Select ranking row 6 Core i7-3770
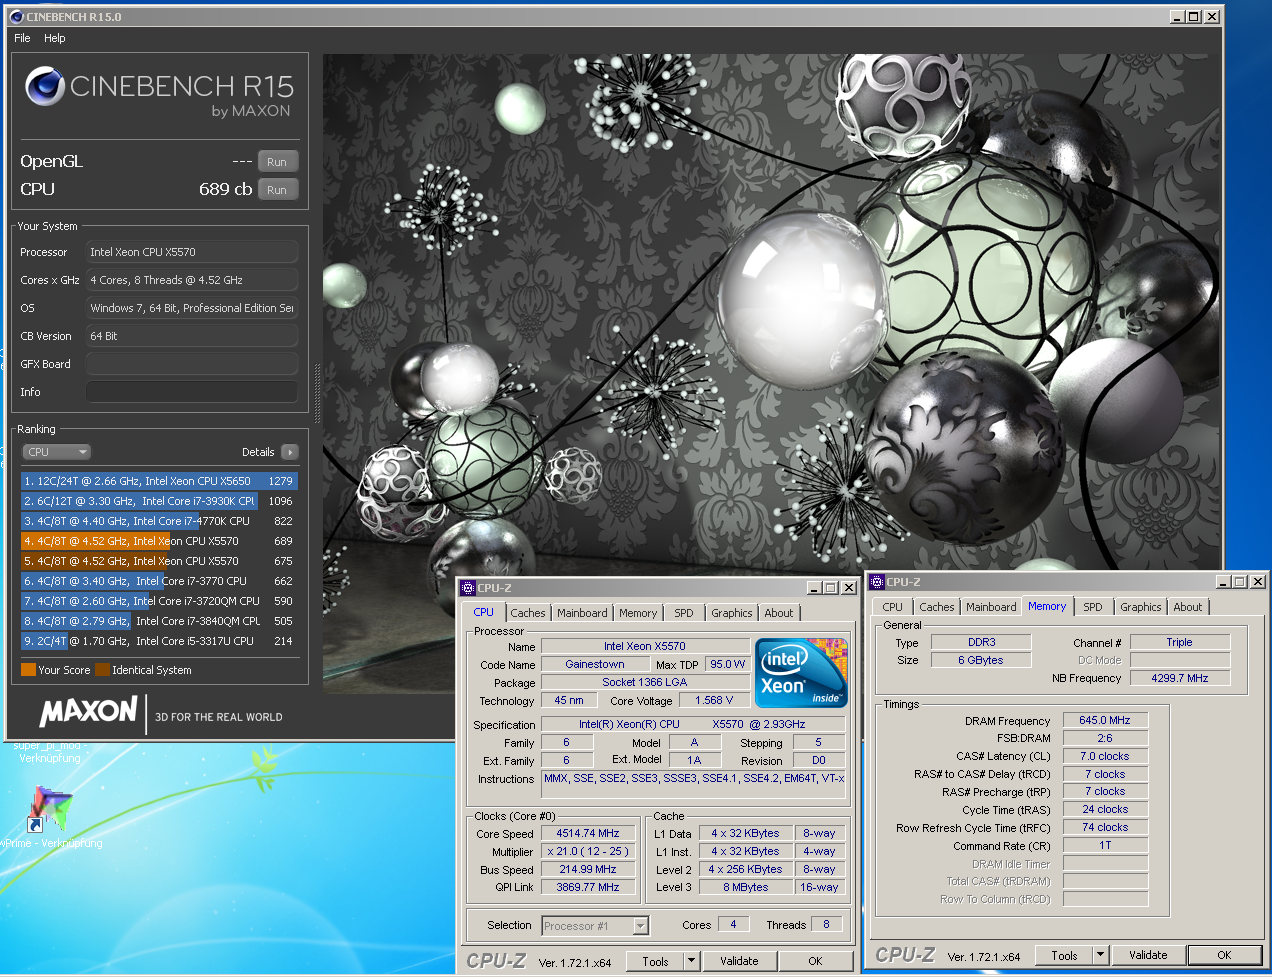 pos(159,581)
